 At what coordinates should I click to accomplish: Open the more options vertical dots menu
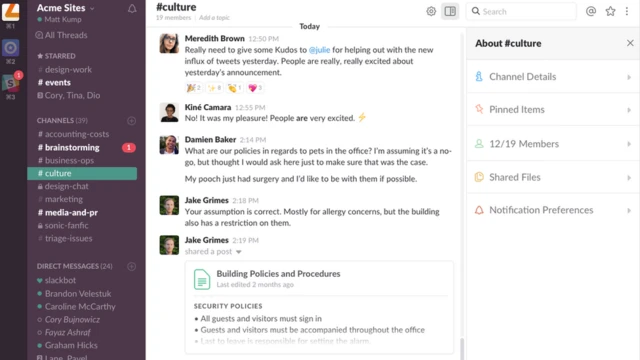pyautogui.click(x=627, y=11)
